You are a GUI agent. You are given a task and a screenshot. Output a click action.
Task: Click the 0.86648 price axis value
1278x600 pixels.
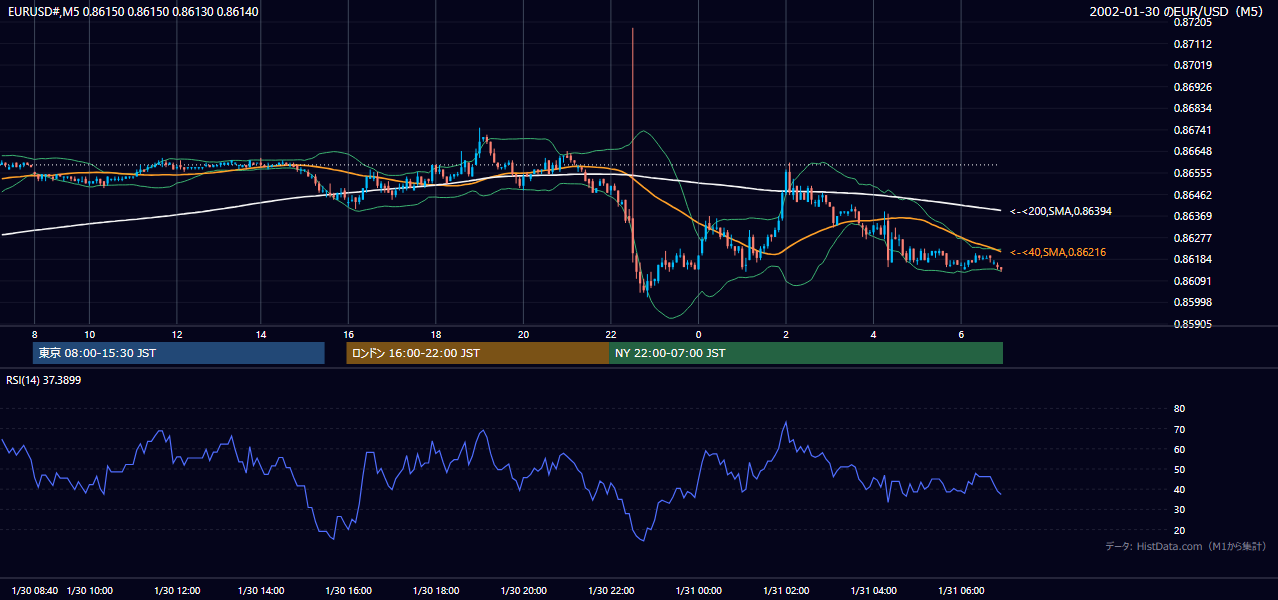[x=1192, y=151]
